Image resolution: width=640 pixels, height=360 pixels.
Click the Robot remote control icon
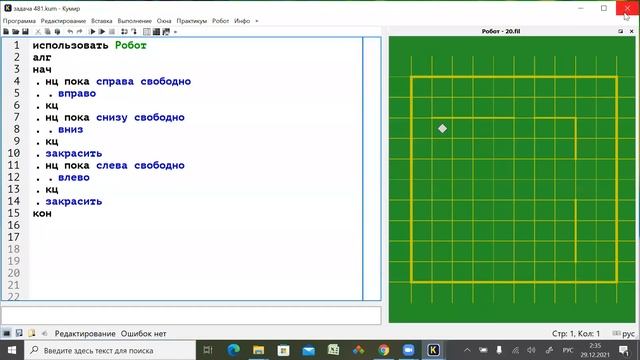point(156,31)
